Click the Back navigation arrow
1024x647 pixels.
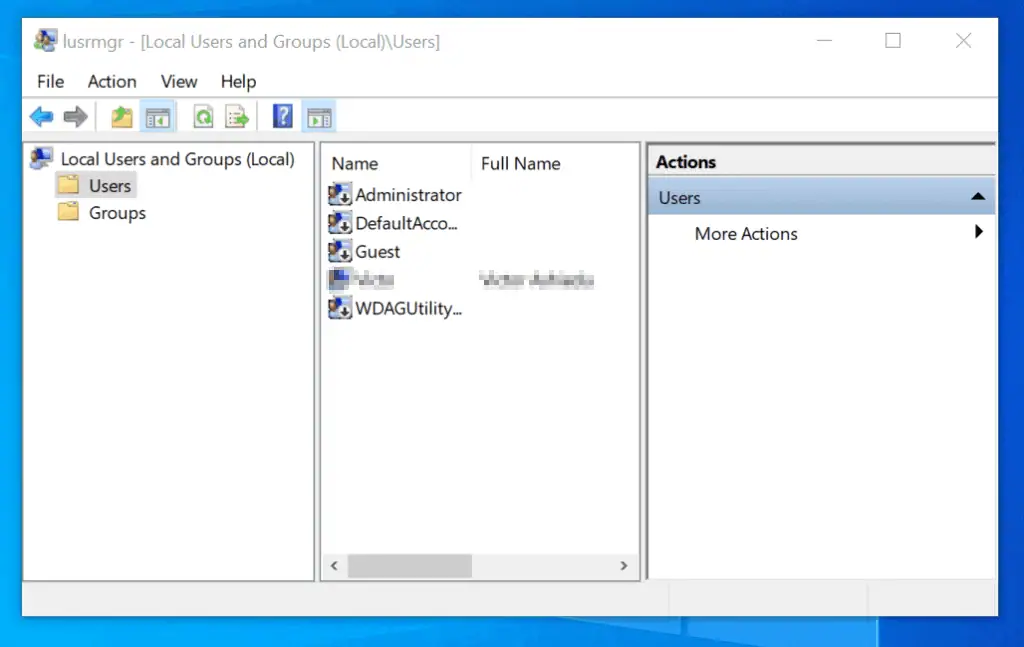click(40, 116)
